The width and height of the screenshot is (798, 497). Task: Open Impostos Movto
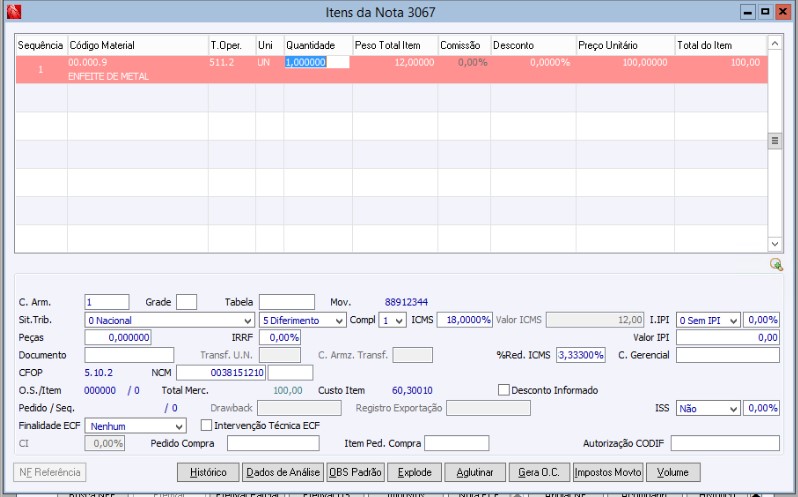[x=608, y=473]
